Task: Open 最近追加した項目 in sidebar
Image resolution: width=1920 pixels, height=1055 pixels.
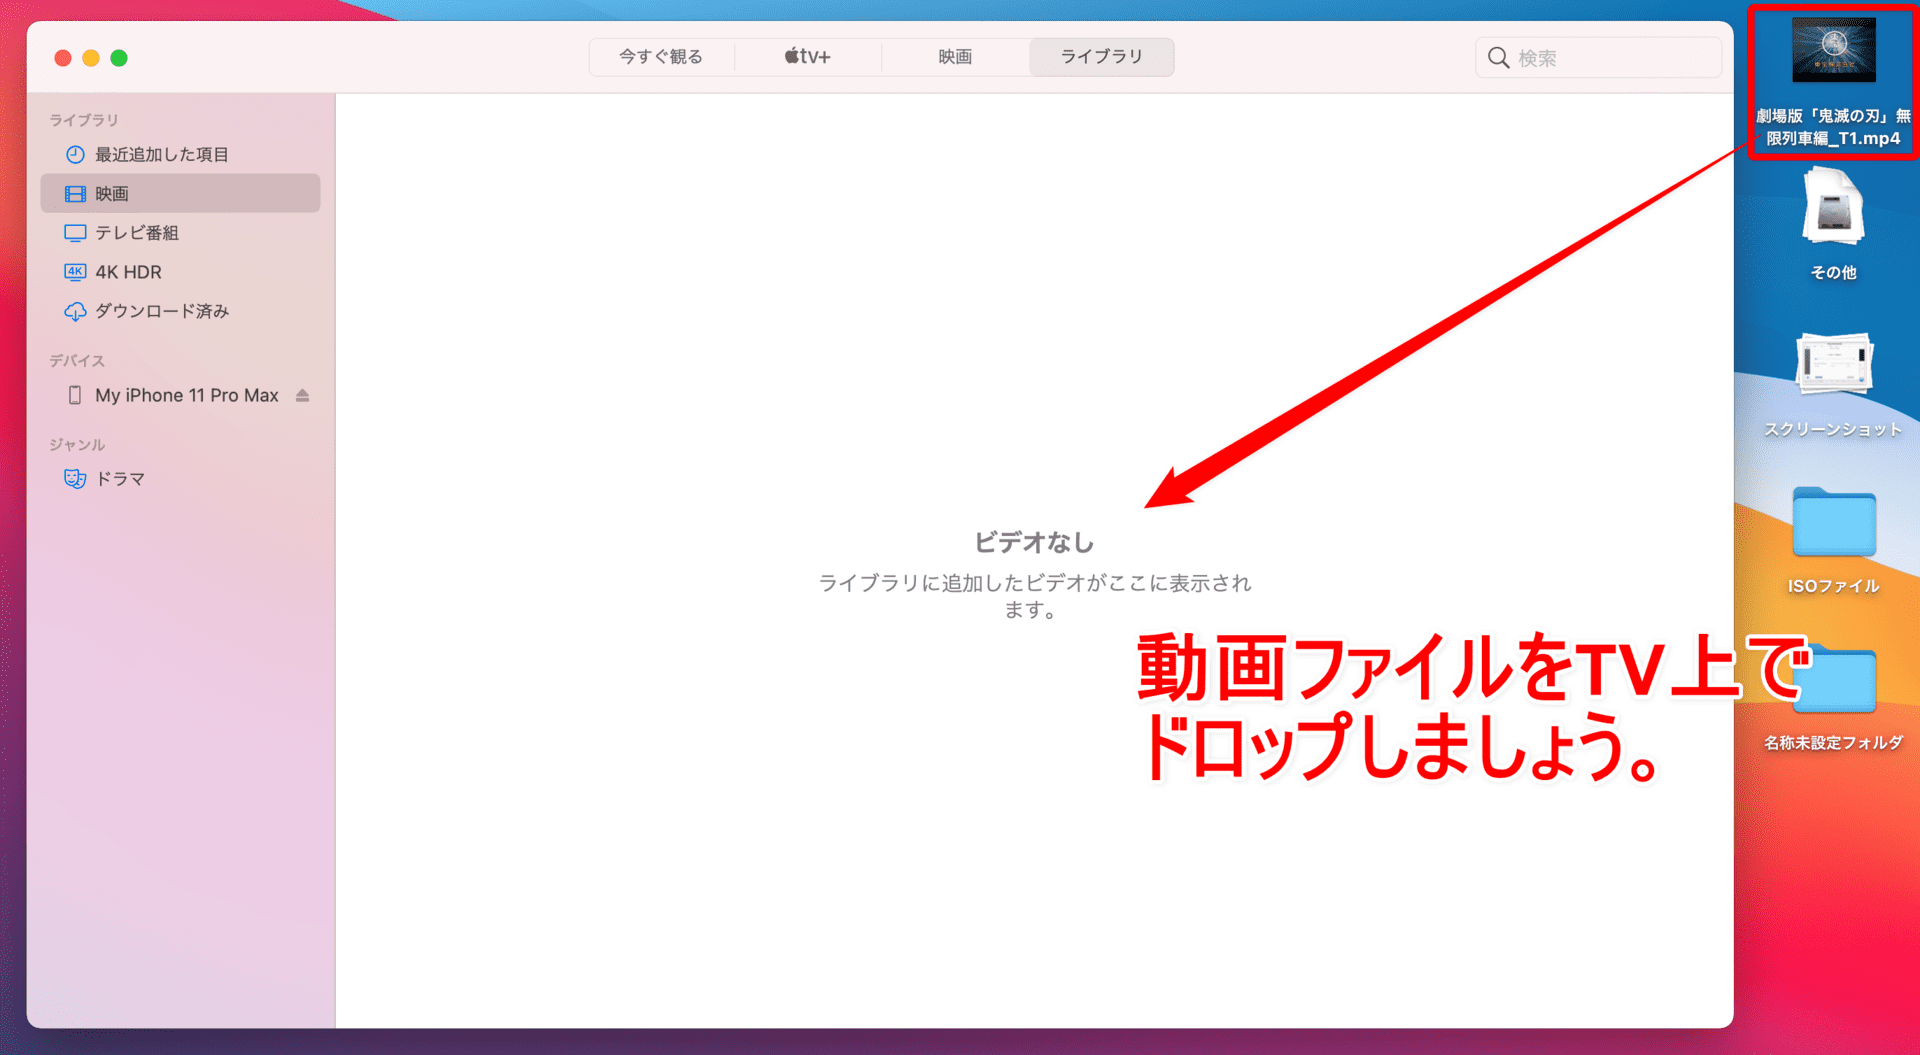Action: coord(180,154)
